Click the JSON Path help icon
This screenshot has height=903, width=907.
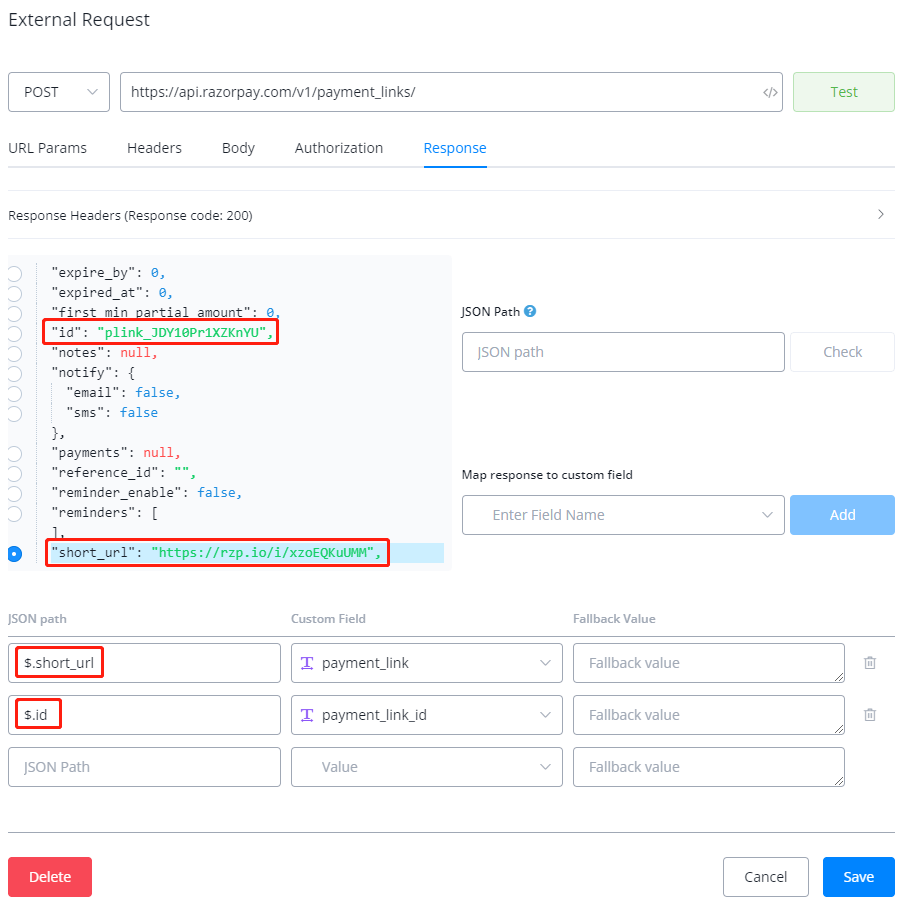530,311
